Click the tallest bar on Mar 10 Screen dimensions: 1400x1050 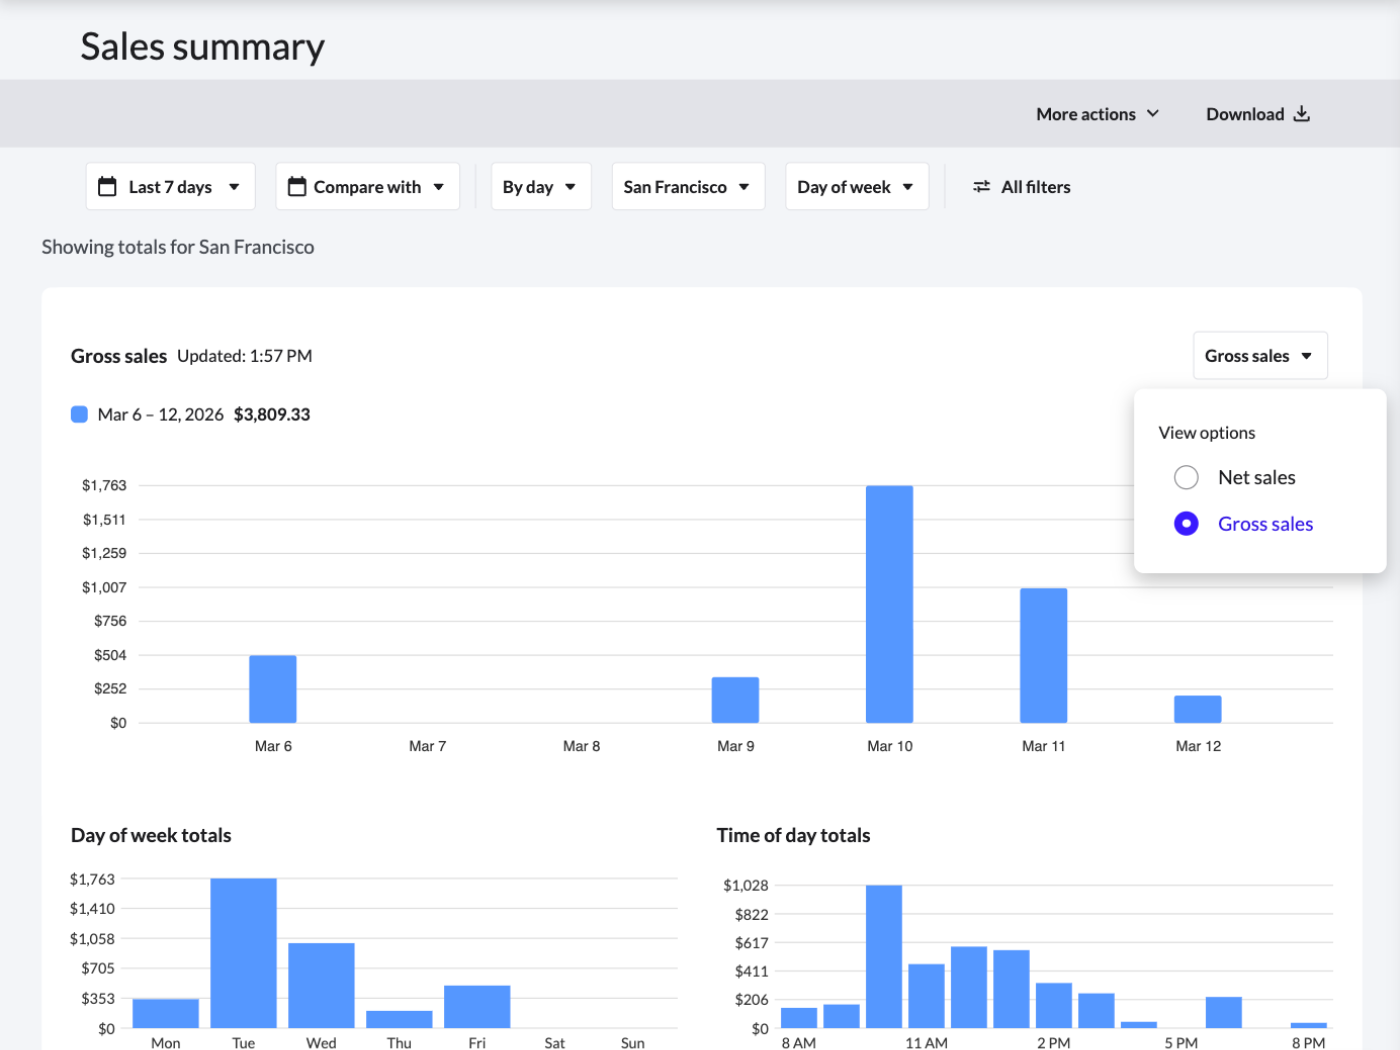coord(888,600)
